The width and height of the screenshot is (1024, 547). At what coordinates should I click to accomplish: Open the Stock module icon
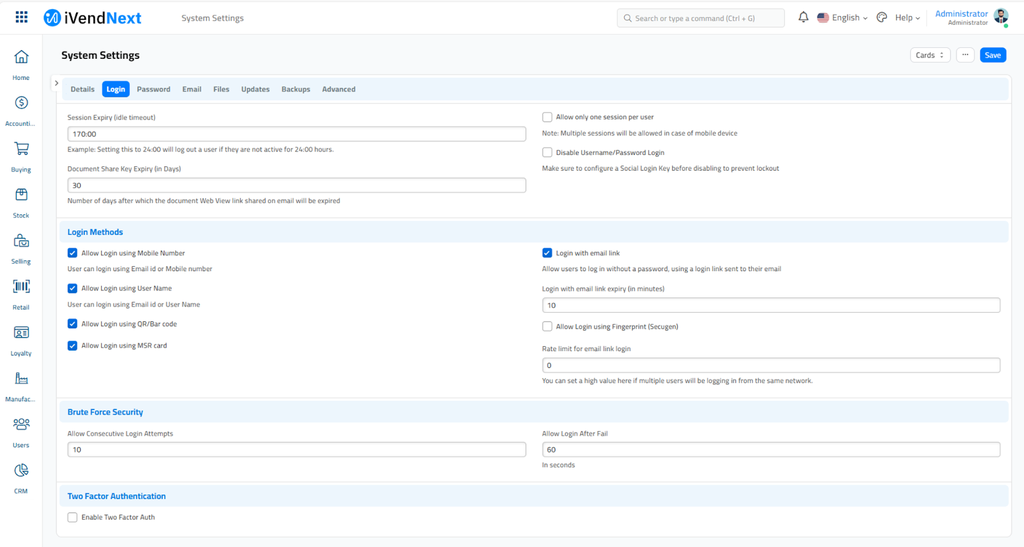[21, 195]
